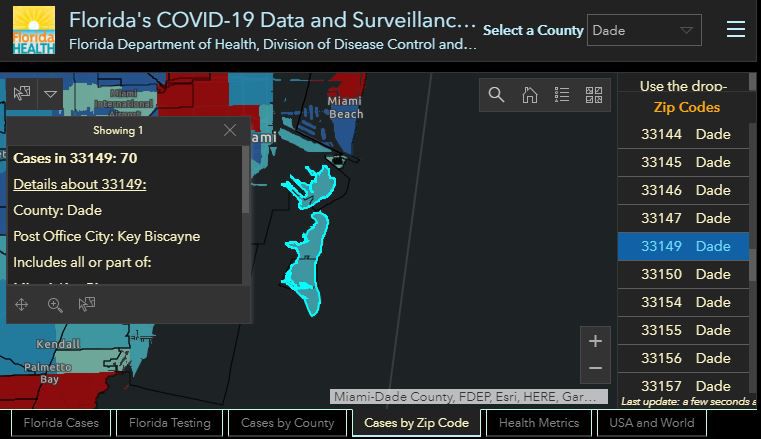Screen dimensions: 761x439
Task: Switch to Florida Testing tab
Action: point(169,423)
